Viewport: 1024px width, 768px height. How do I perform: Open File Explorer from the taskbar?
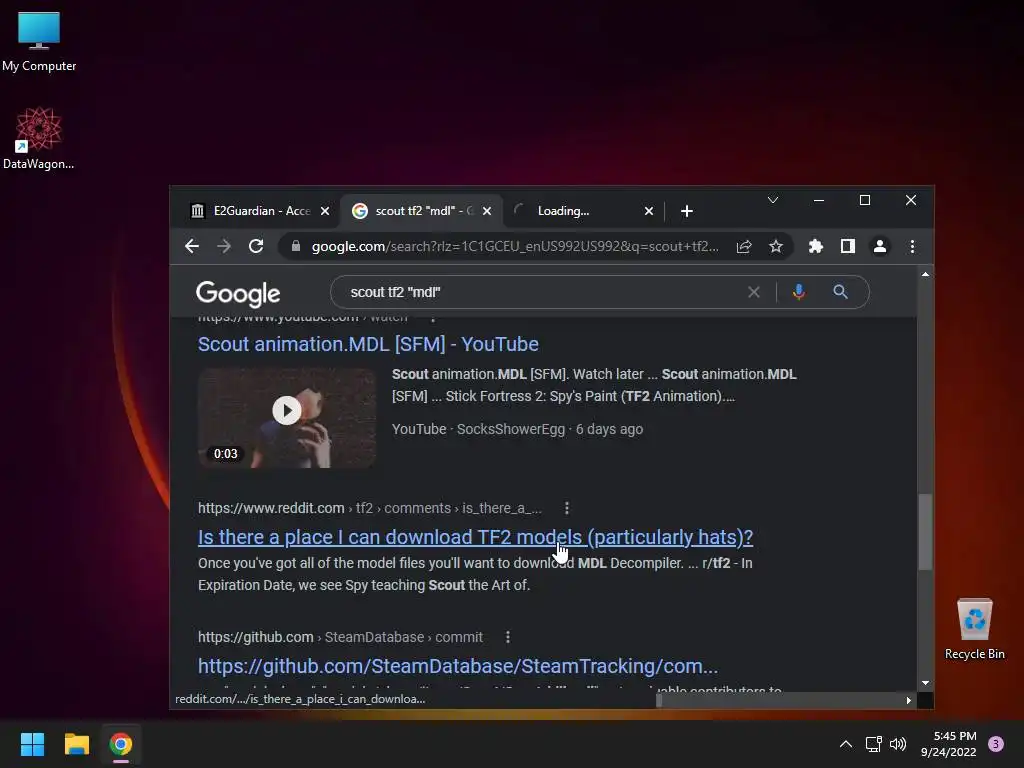(76, 744)
